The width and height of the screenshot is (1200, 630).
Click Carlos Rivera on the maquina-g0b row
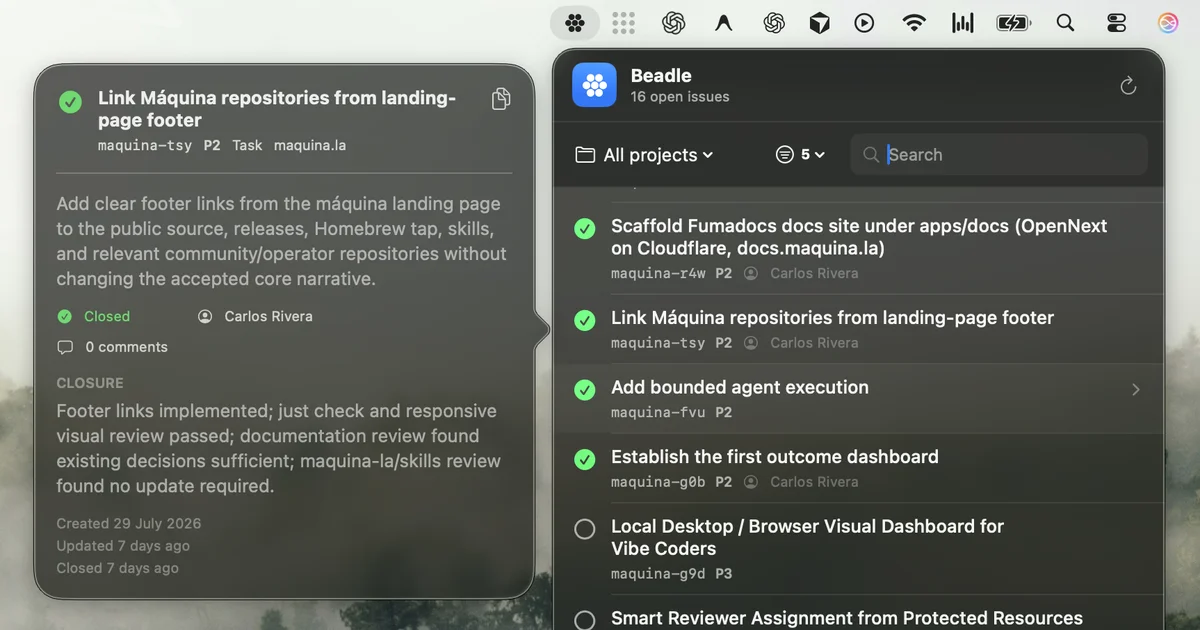coord(814,482)
